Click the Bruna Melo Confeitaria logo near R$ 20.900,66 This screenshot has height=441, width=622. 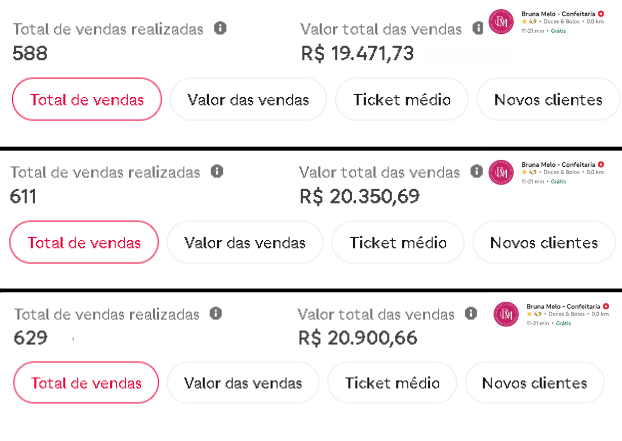(x=506, y=314)
